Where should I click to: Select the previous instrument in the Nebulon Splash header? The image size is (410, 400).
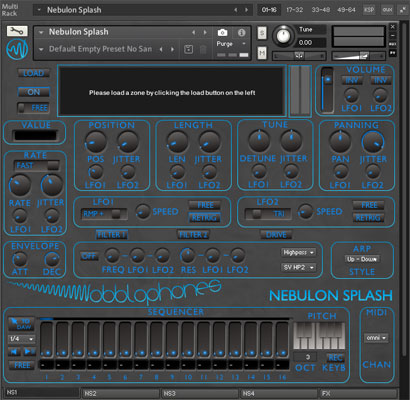tap(194, 32)
